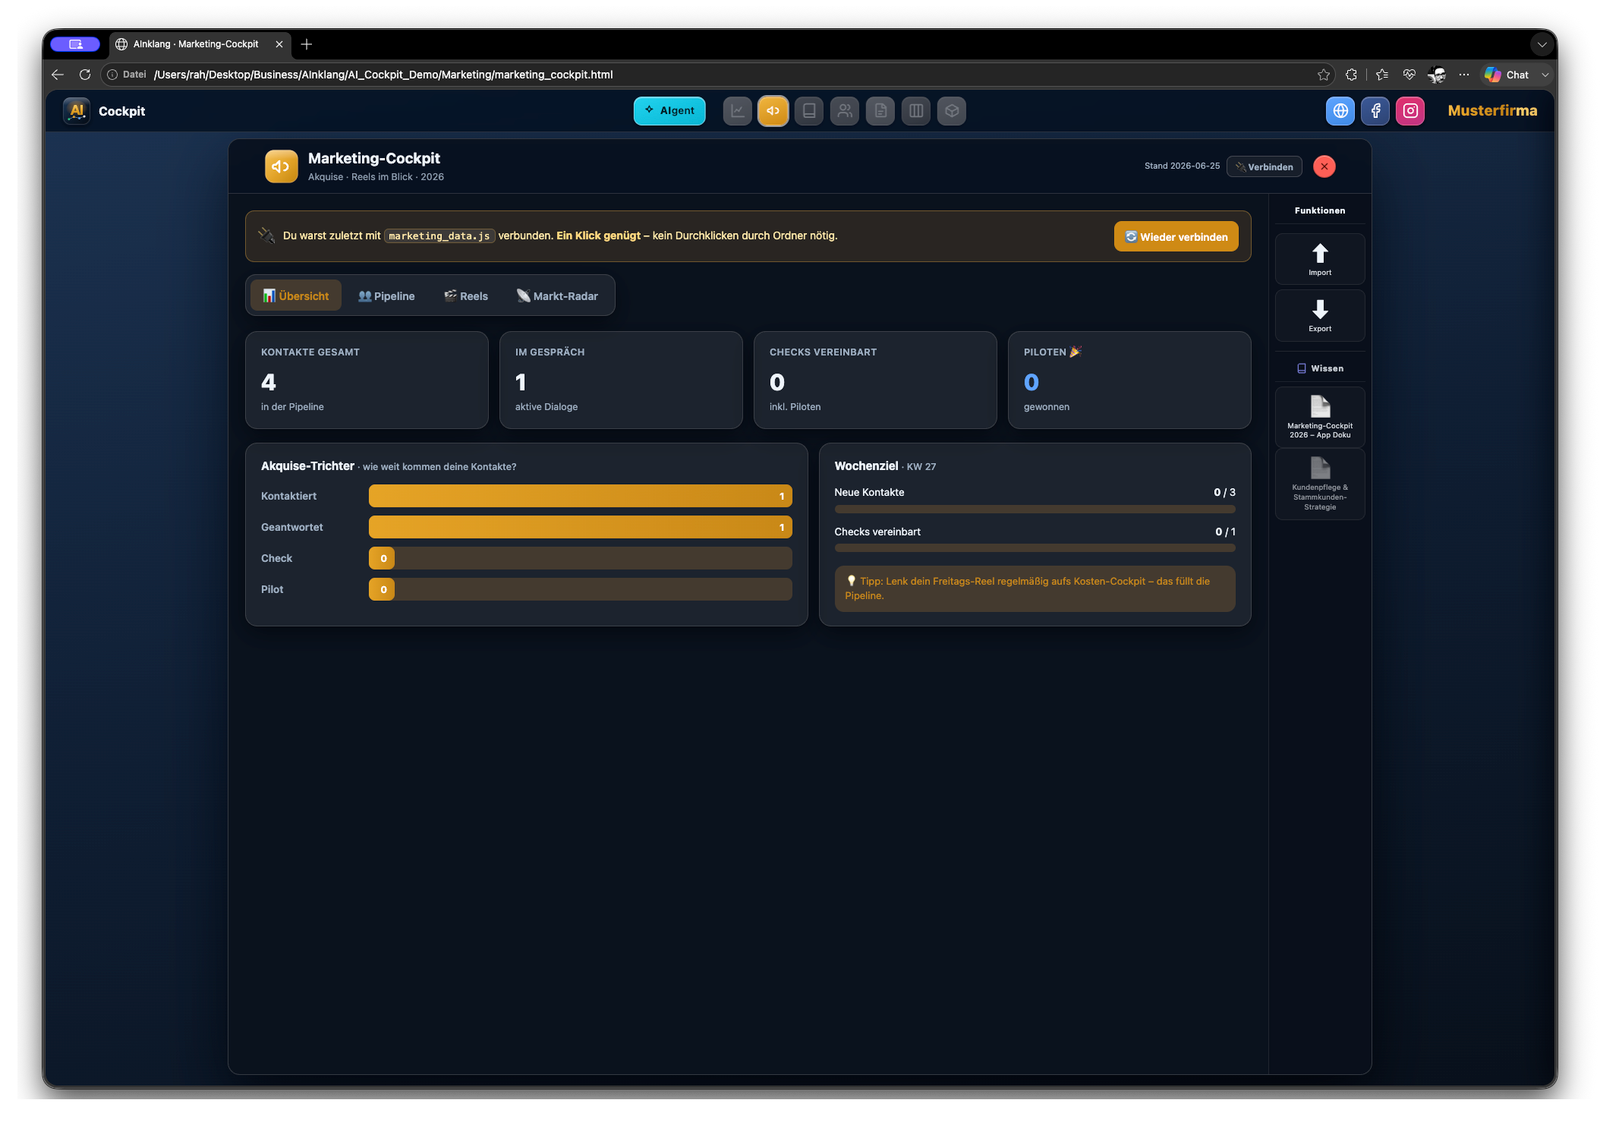
Task: Switch to the Reels tab
Action: (466, 296)
